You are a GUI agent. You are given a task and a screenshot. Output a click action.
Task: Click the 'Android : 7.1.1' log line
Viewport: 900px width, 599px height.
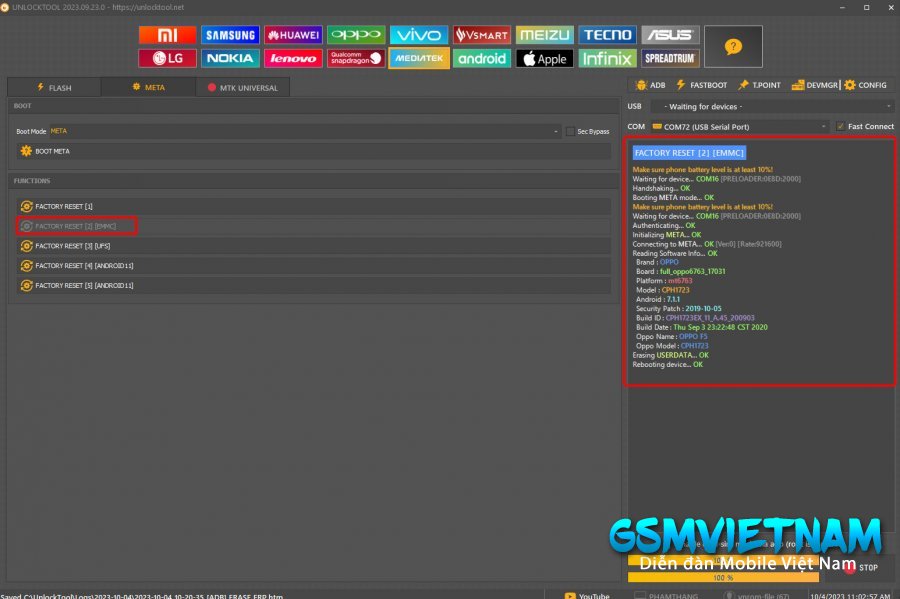(x=658, y=299)
